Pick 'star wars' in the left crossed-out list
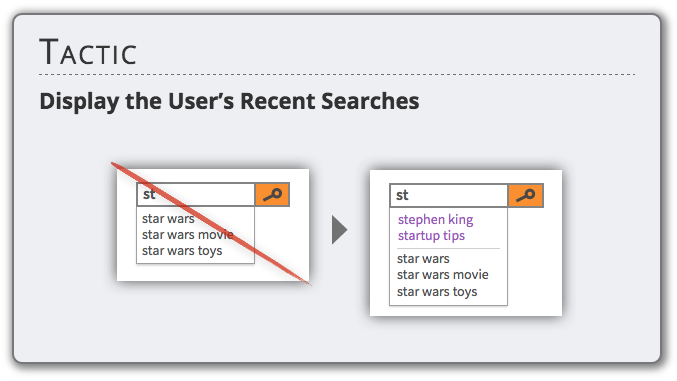The height and width of the screenshot is (381, 677). click(x=168, y=219)
